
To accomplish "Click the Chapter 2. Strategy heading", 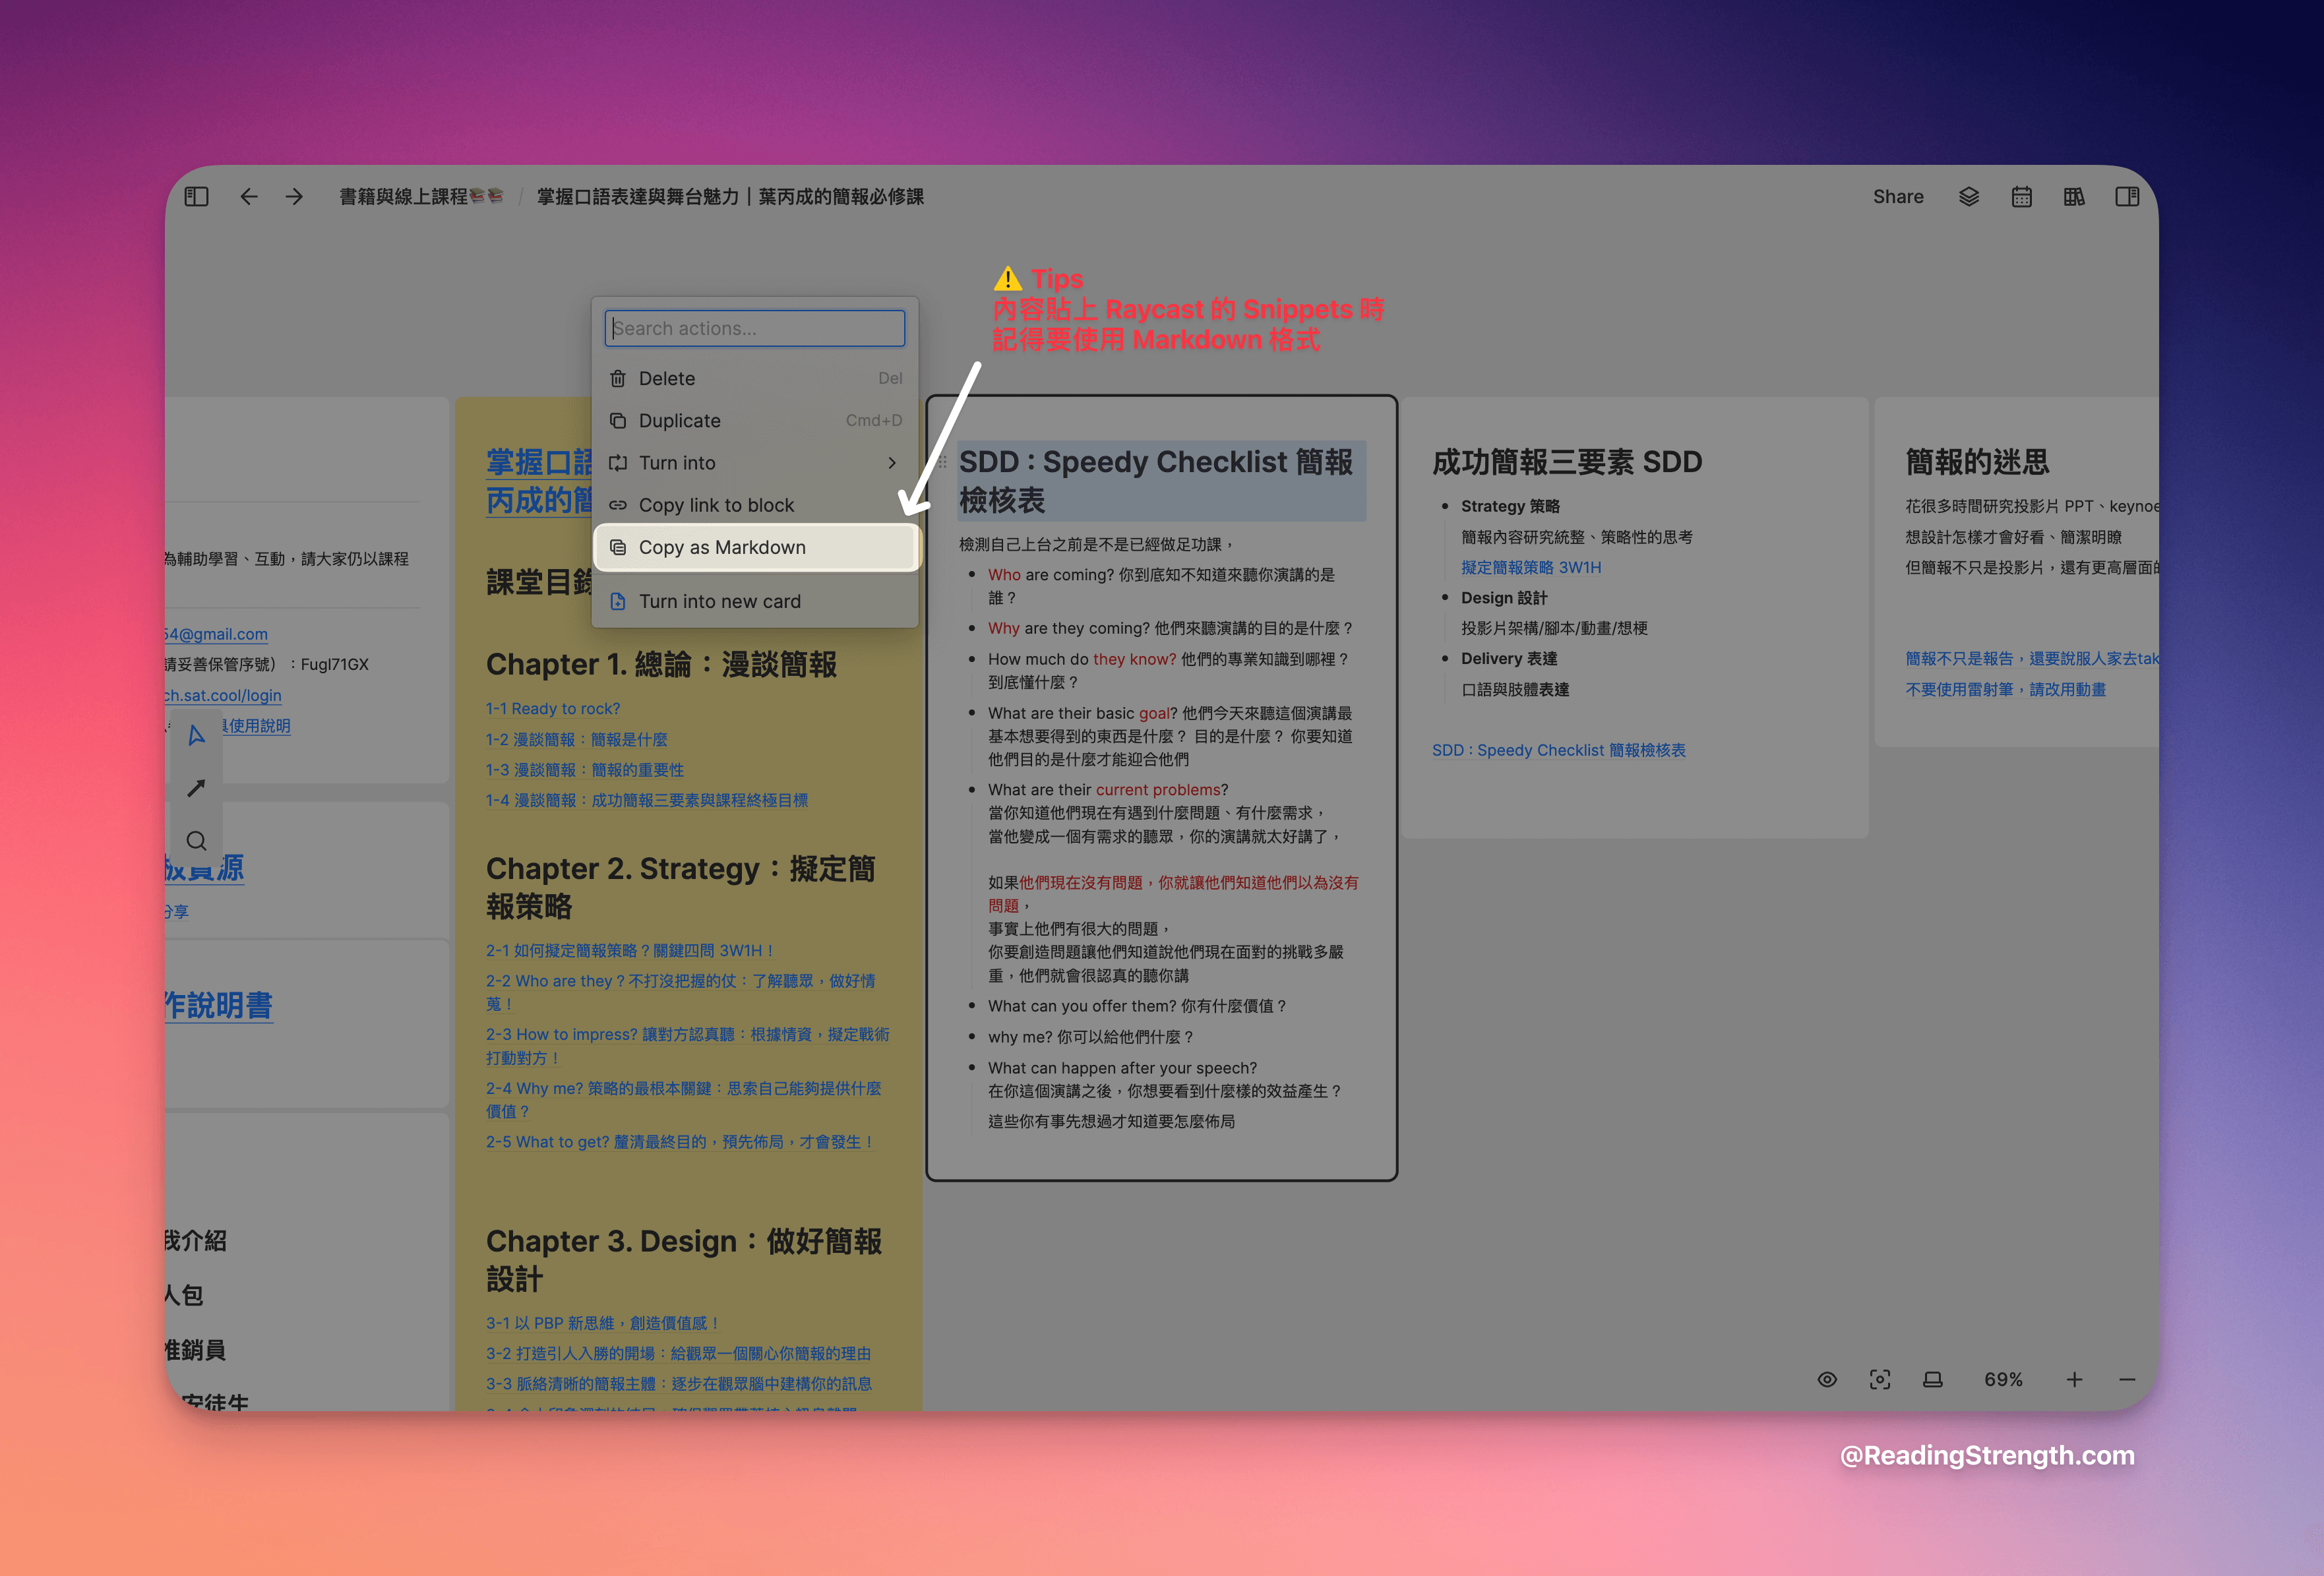I will (682, 887).
